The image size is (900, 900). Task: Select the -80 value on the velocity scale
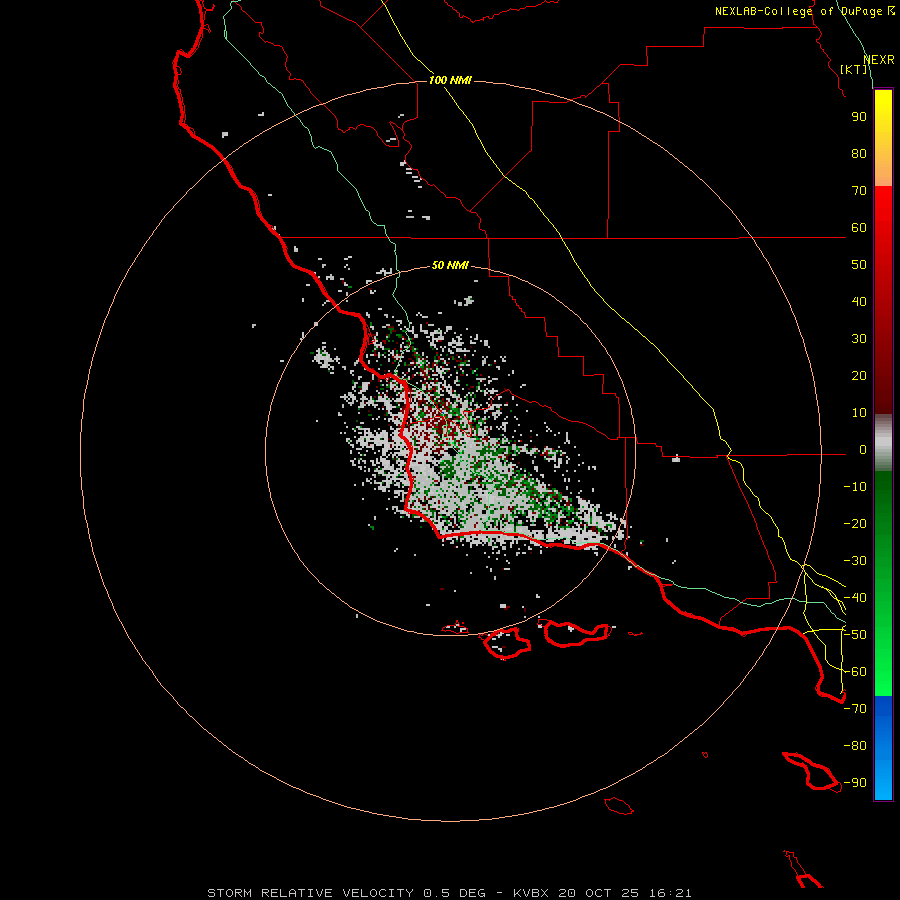pos(855,746)
